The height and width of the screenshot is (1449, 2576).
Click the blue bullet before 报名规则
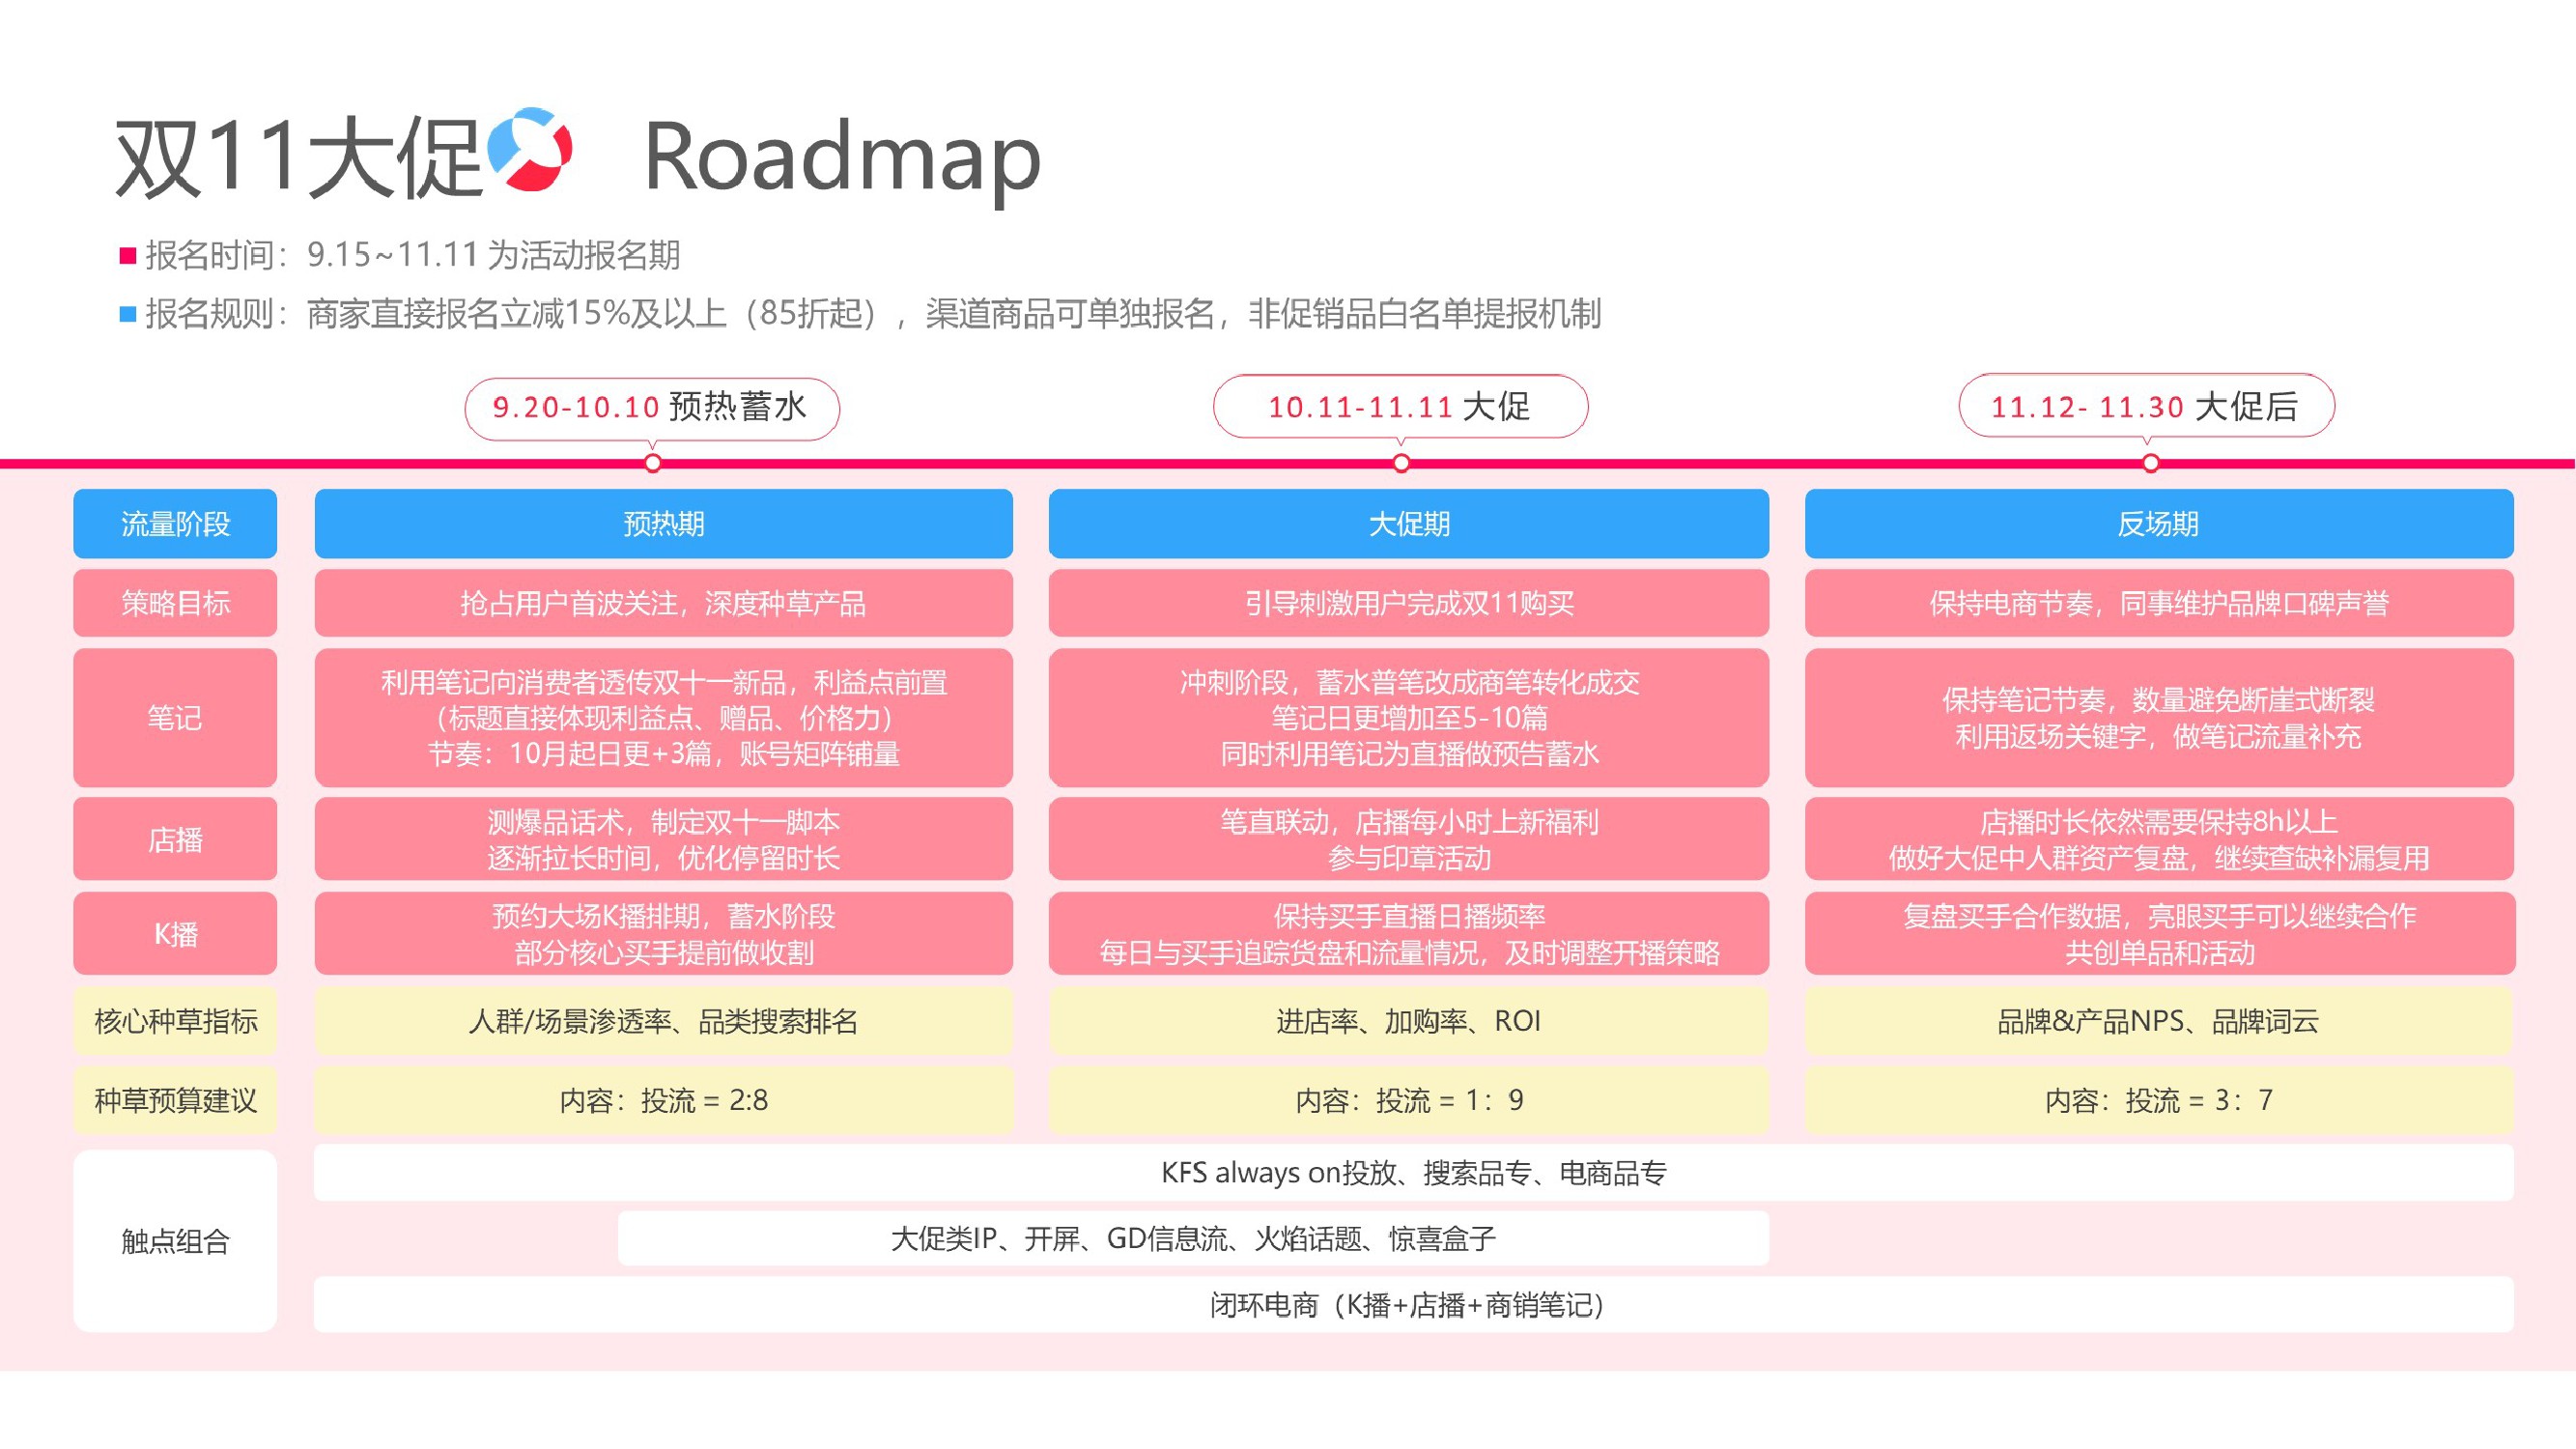pyautogui.click(x=127, y=314)
